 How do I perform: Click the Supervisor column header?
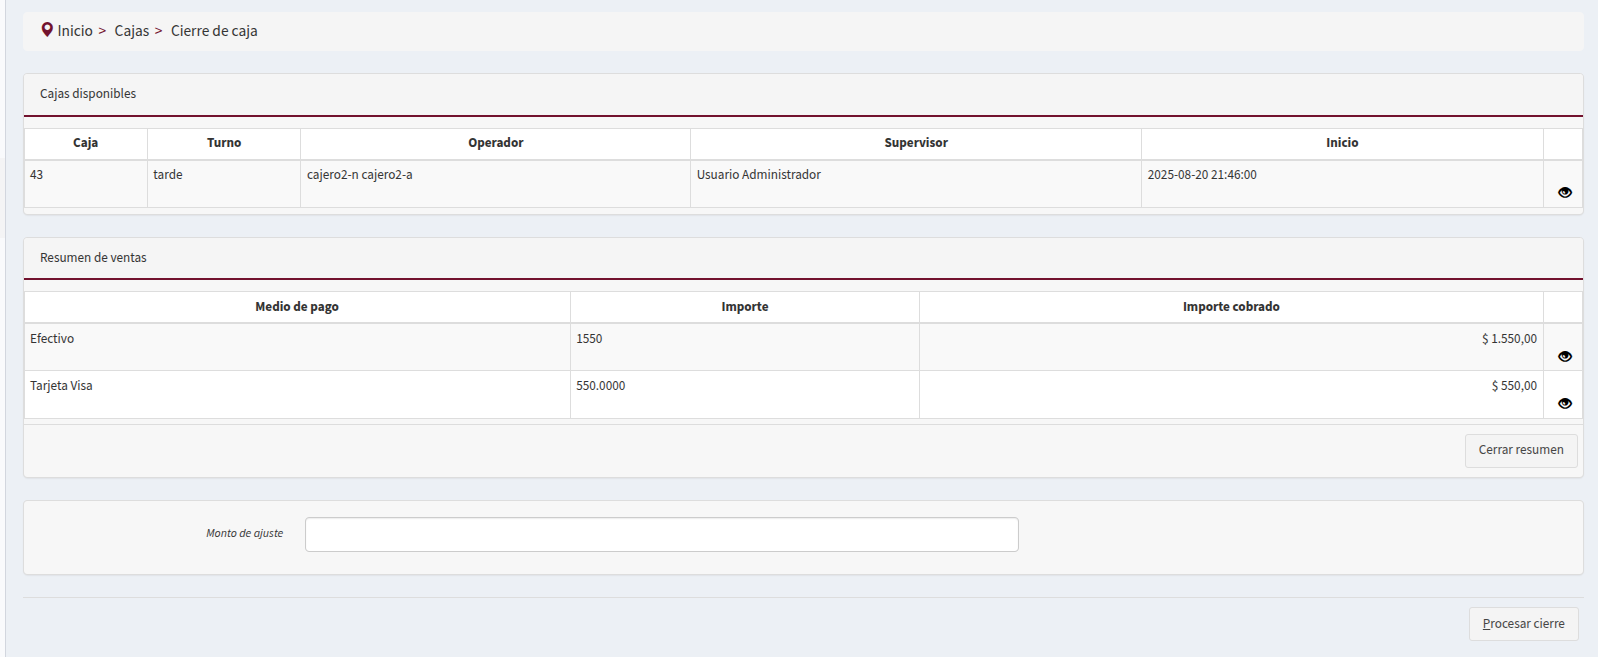915,143
